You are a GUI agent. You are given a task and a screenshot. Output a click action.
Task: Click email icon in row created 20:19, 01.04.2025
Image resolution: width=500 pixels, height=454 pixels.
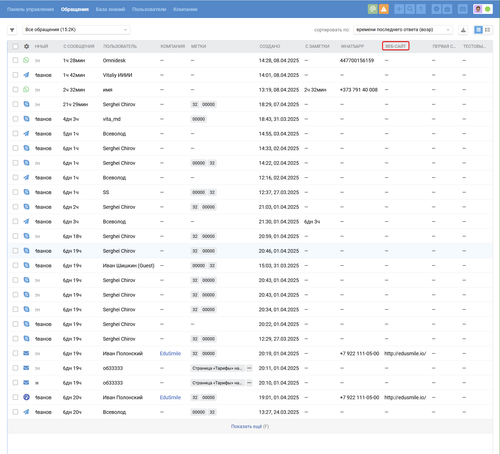[x=26, y=353]
